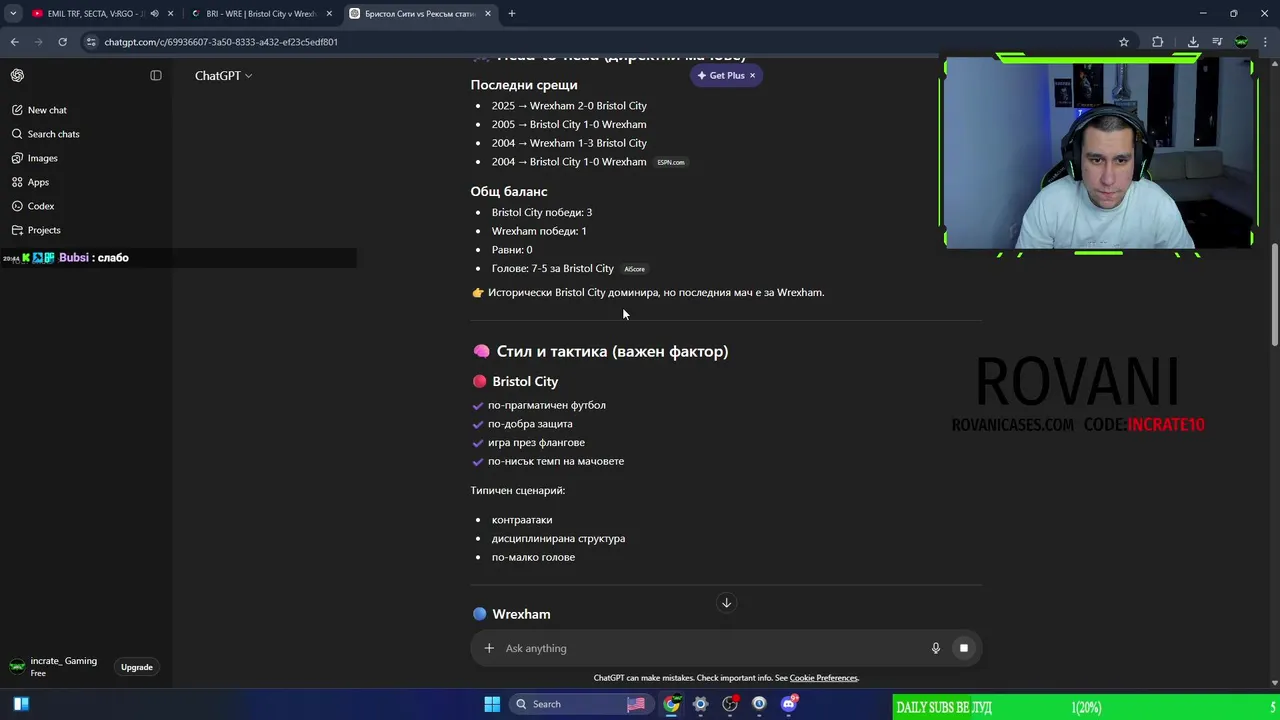Switch to the BRI - WRE Bristol City tab
The height and width of the screenshot is (720, 1280).
click(x=260, y=14)
